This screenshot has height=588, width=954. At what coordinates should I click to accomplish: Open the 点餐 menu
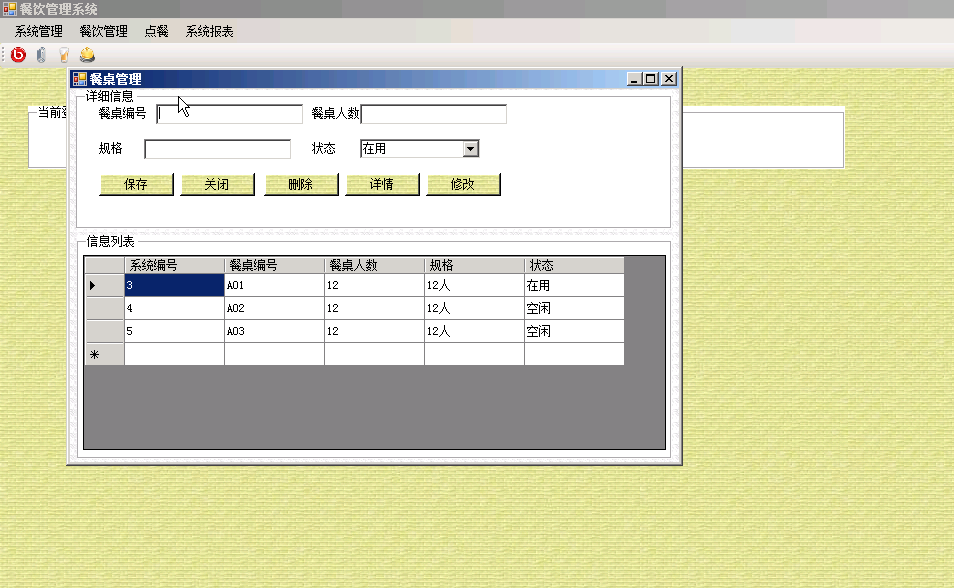[x=158, y=31]
